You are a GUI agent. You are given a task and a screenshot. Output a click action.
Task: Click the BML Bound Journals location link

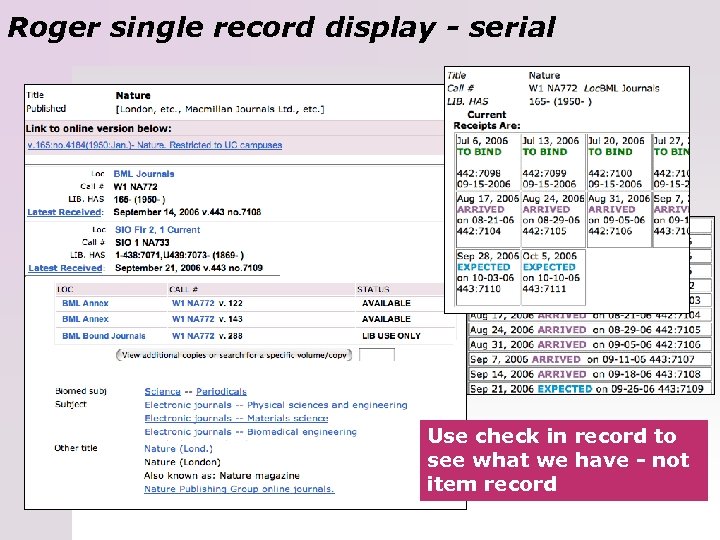tap(104, 336)
